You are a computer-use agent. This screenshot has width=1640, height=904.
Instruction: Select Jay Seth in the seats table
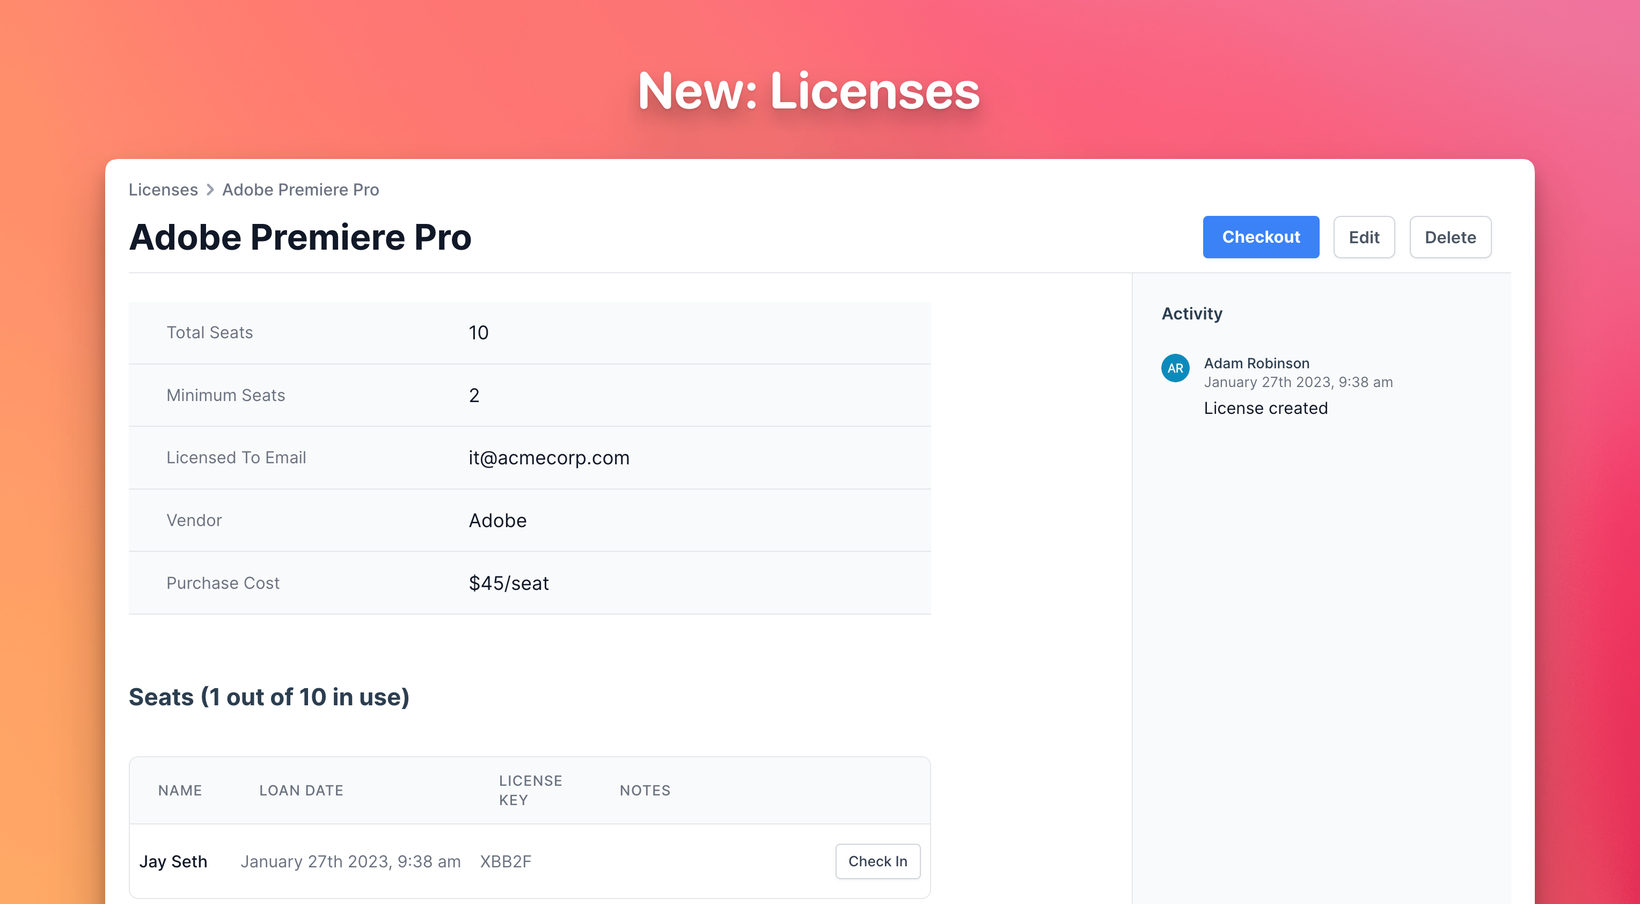pyautogui.click(x=173, y=861)
